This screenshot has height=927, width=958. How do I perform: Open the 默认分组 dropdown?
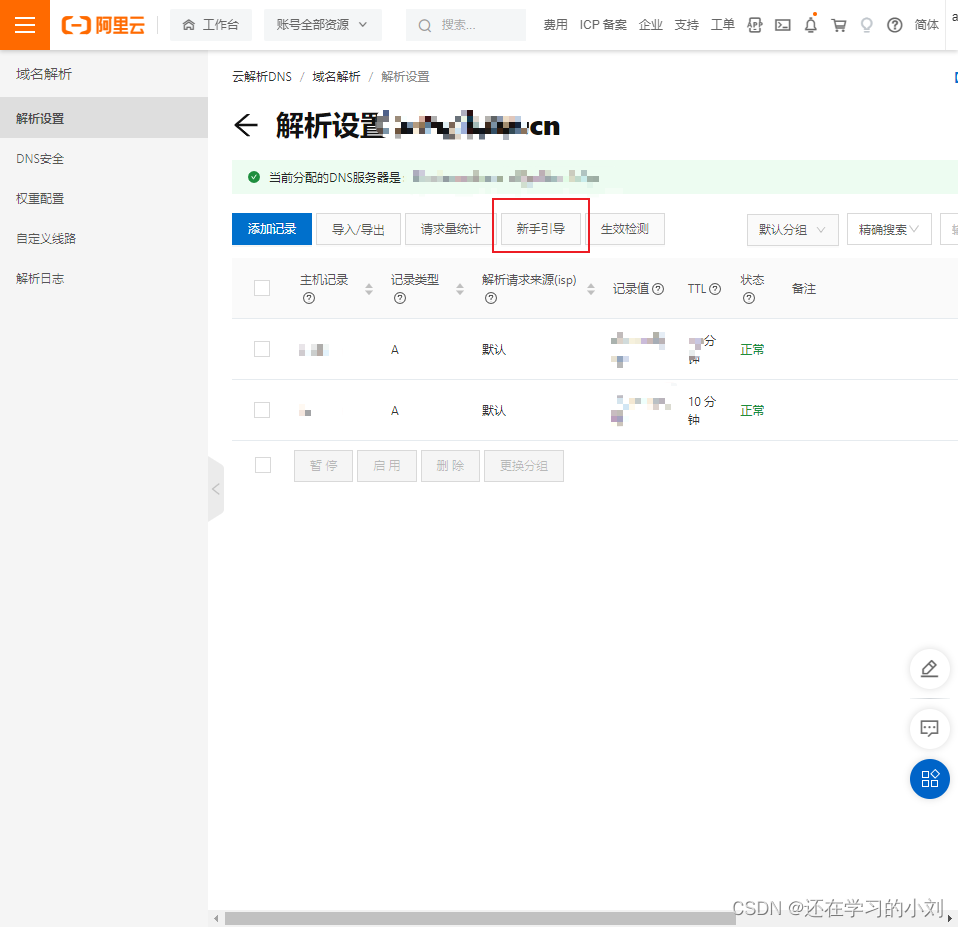[x=792, y=230]
